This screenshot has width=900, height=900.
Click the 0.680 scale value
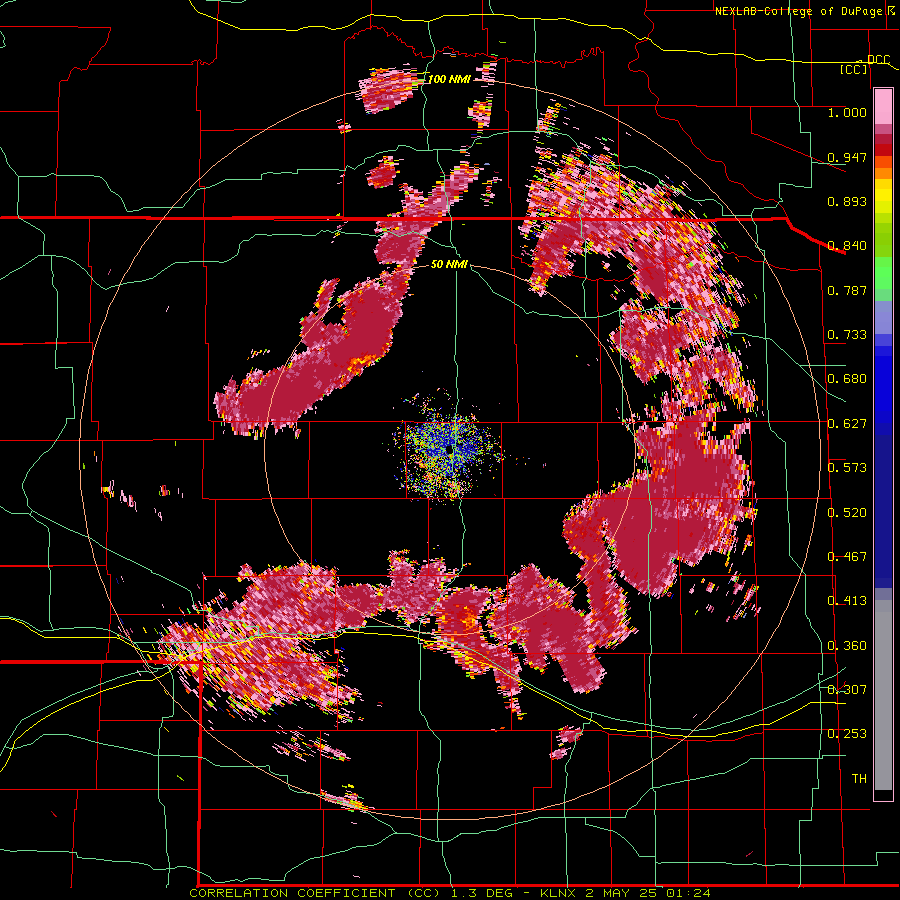coord(847,379)
